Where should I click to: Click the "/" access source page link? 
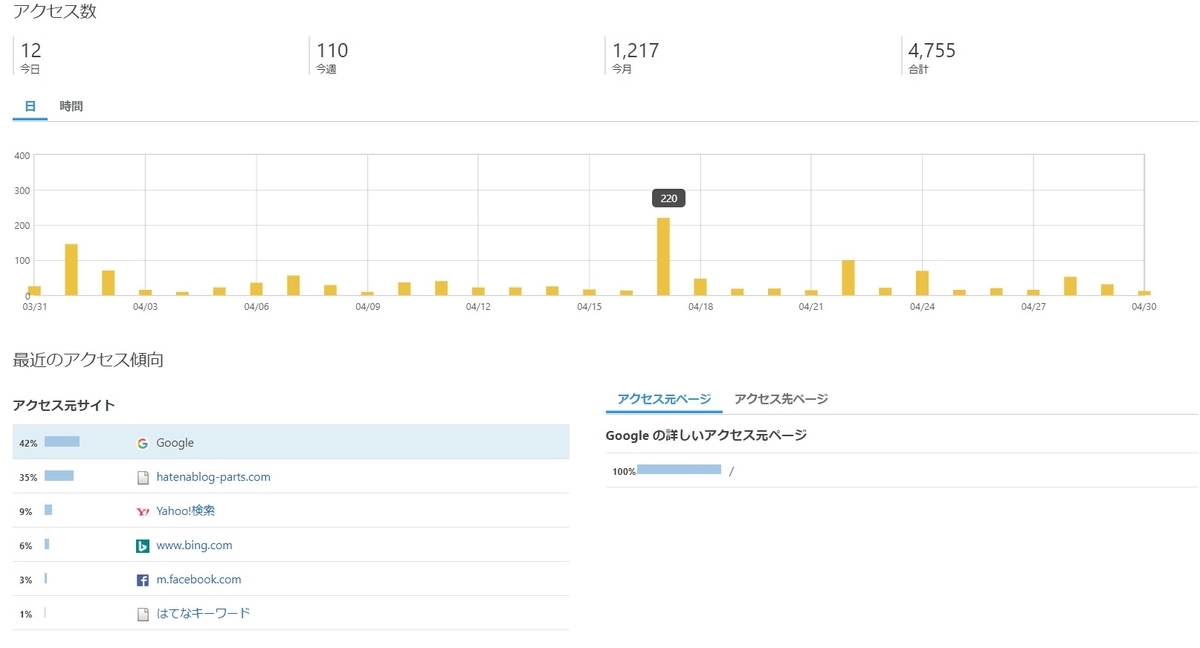point(731,471)
